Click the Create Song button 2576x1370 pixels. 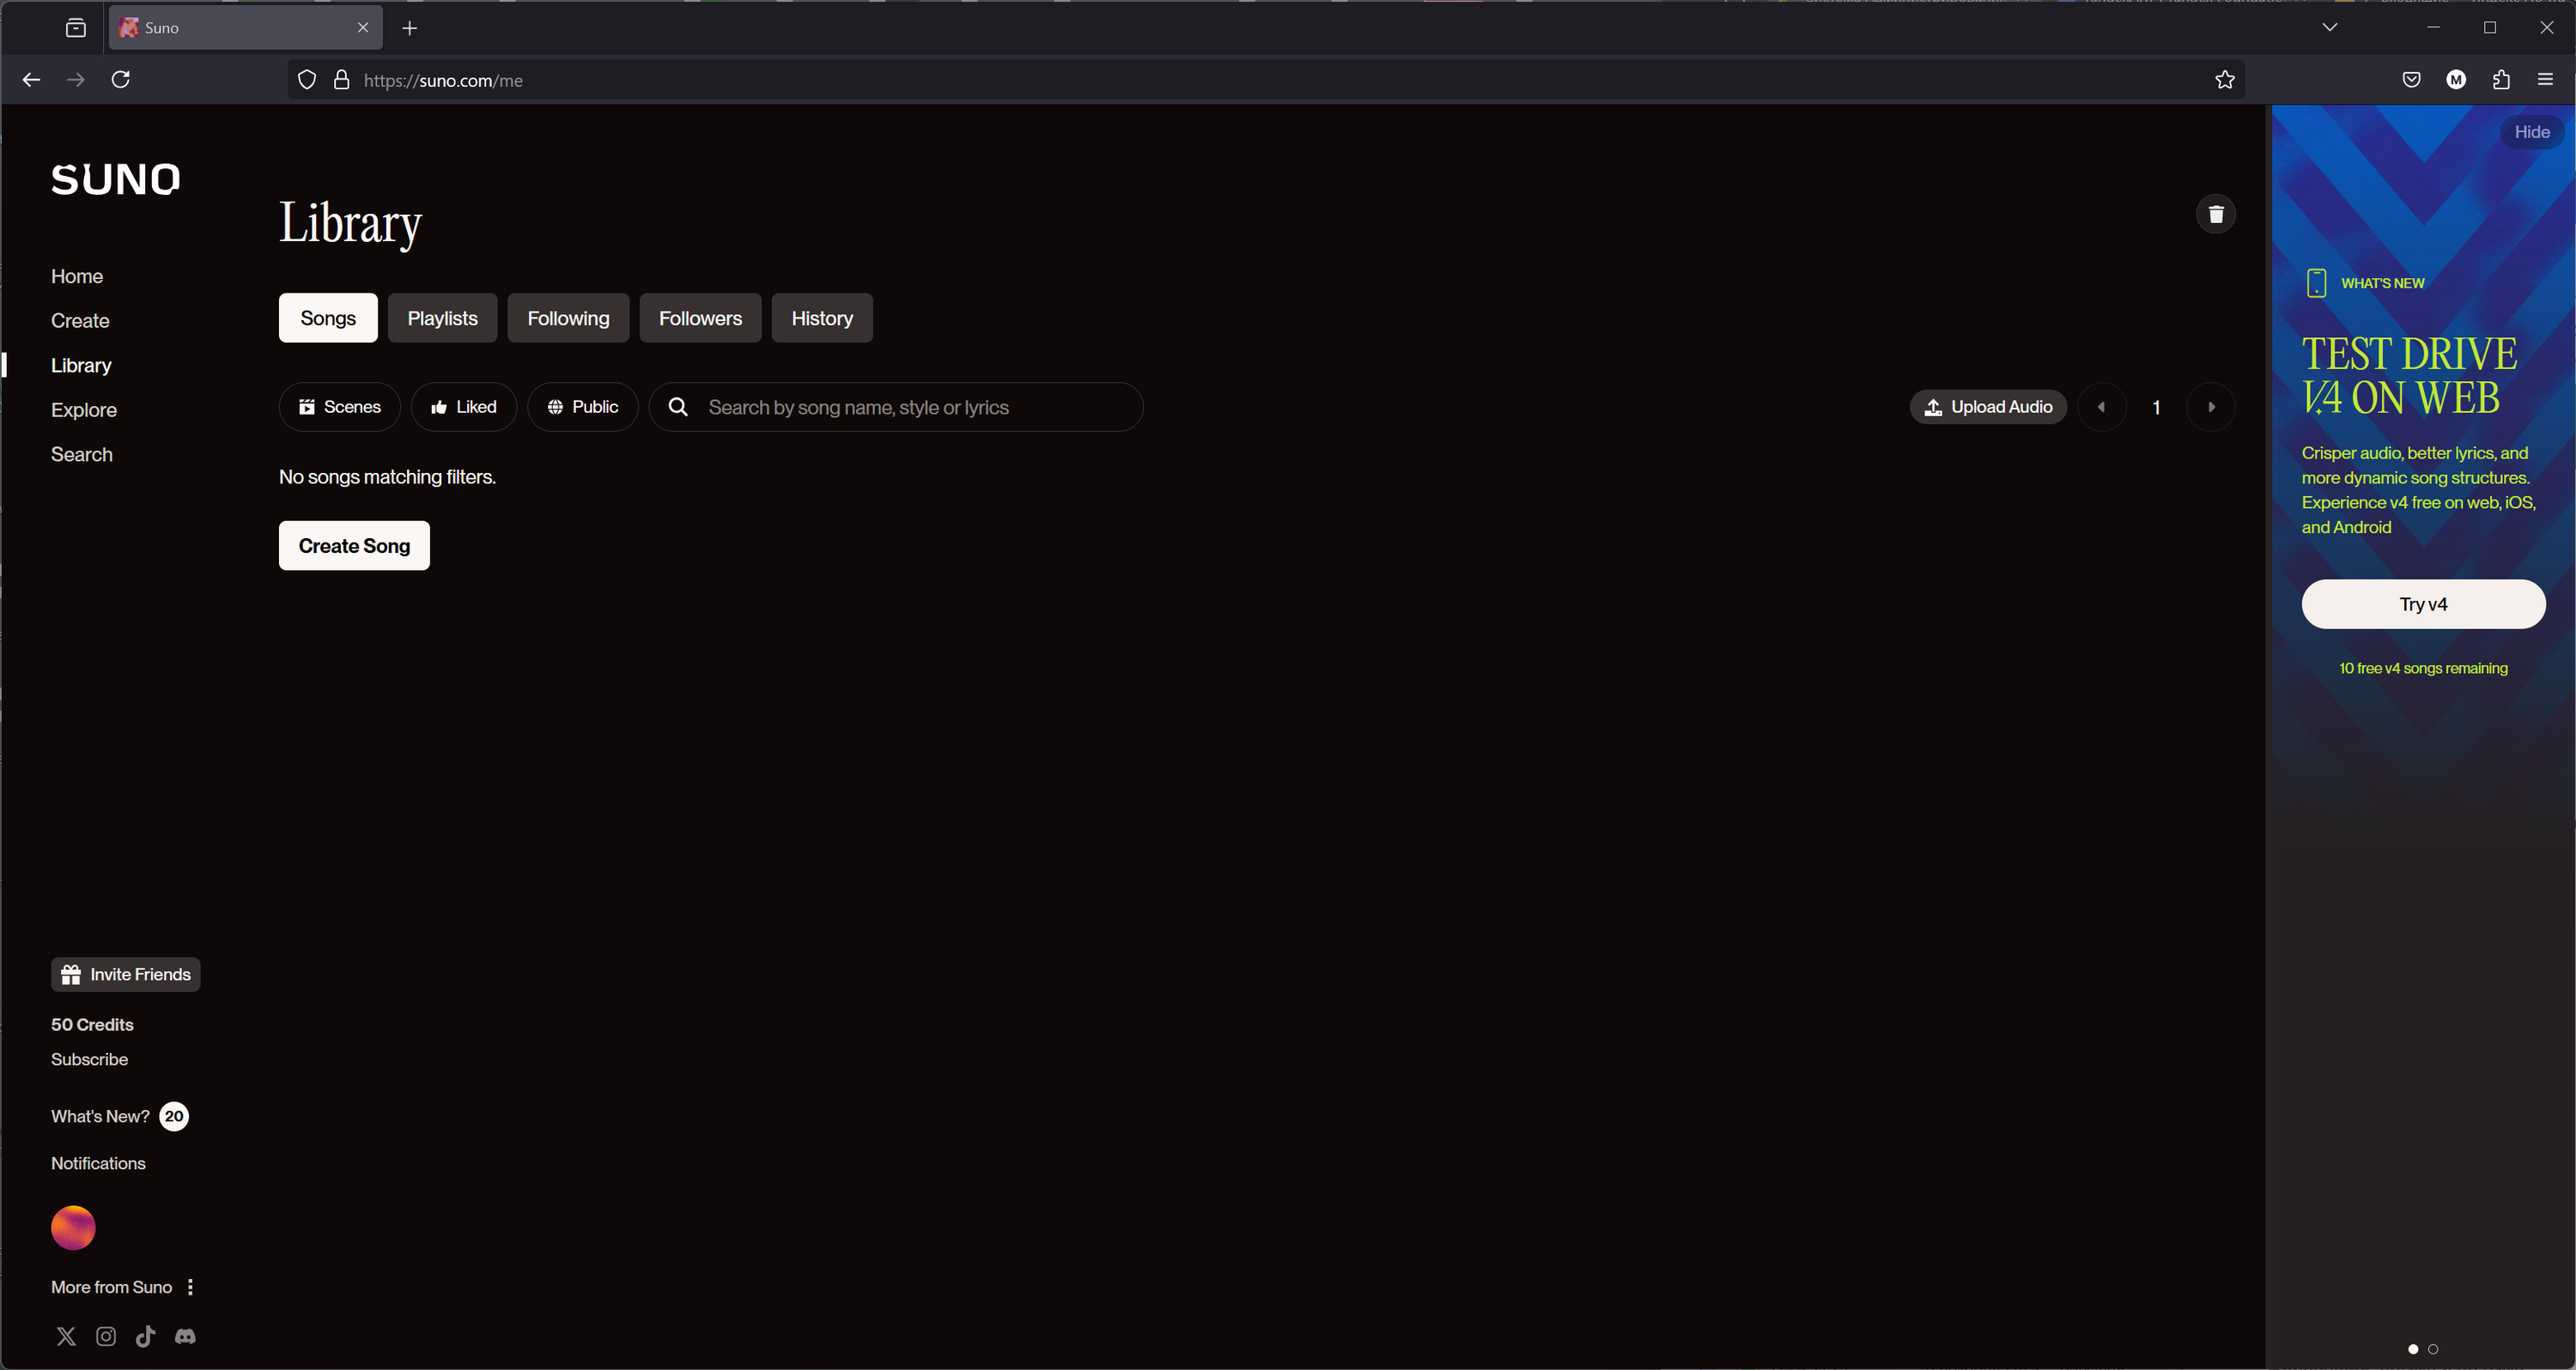pyautogui.click(x=354, y=546)
